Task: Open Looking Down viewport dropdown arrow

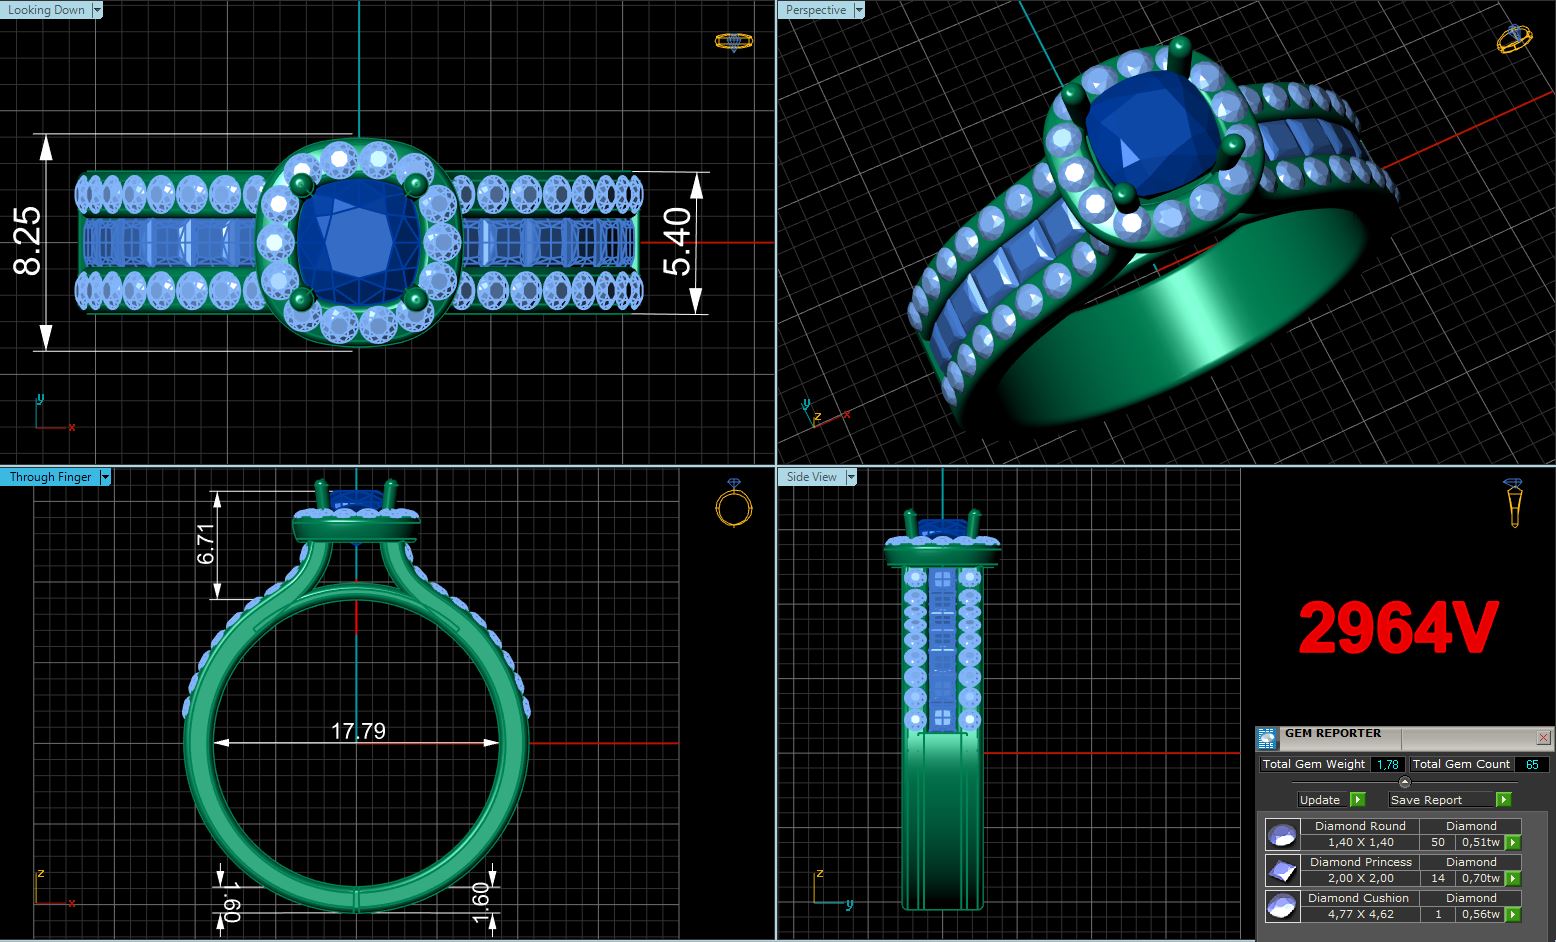Action: point(97,10)
